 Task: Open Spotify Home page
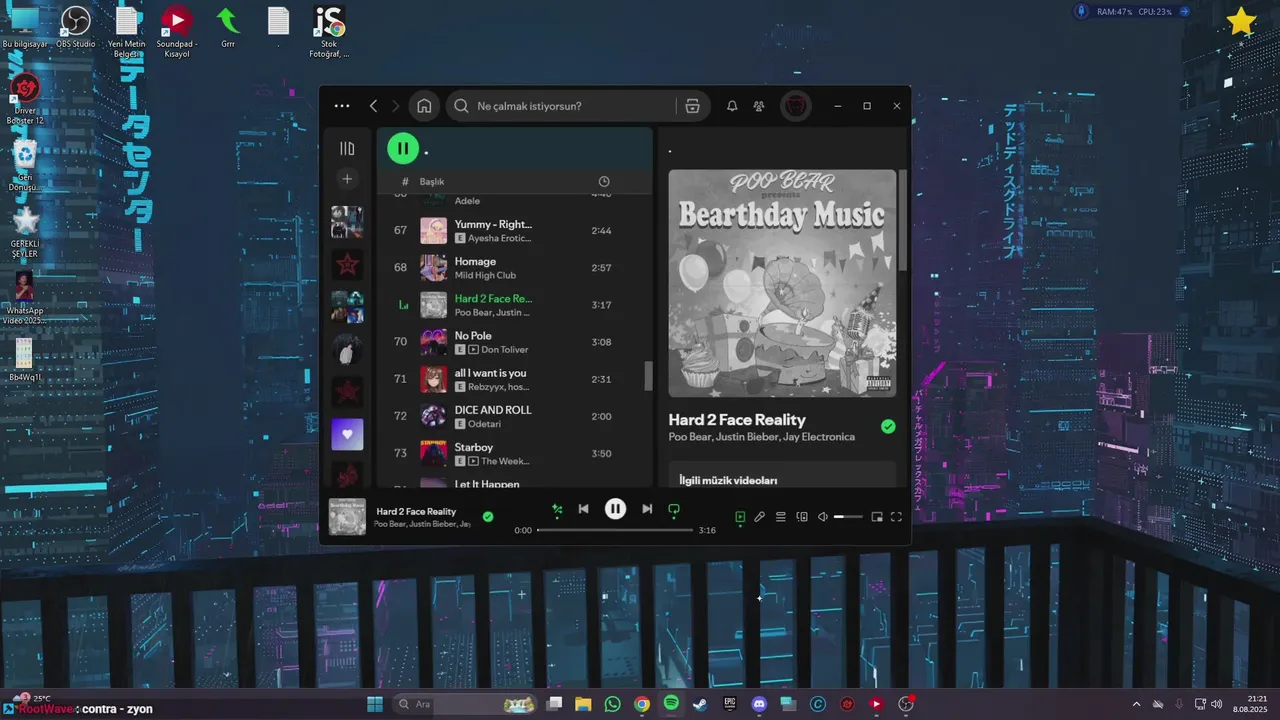coord(424,106)
